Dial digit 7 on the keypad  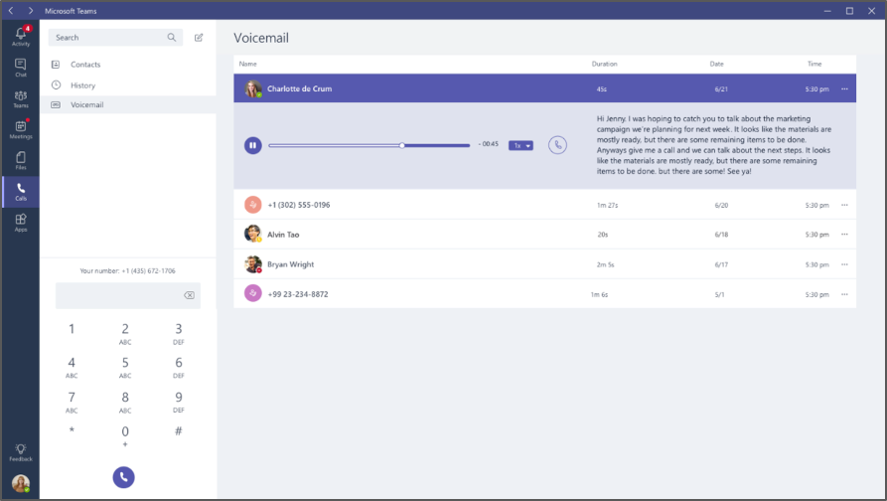click(71, 401)
